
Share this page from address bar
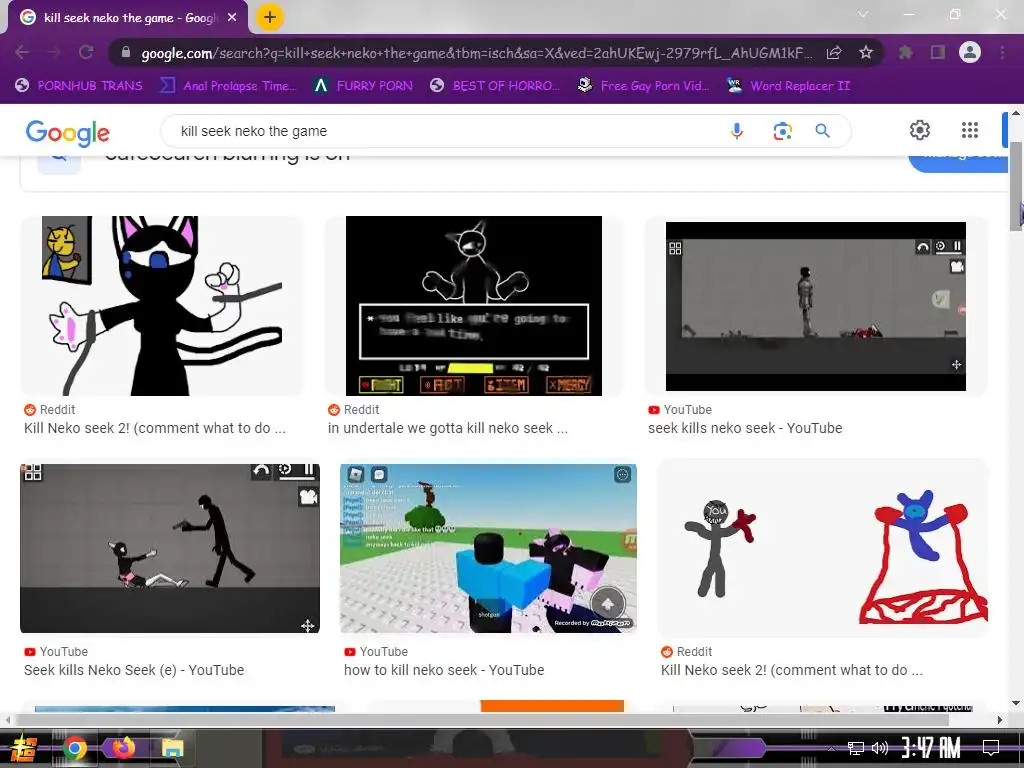(x=834, y=53)
